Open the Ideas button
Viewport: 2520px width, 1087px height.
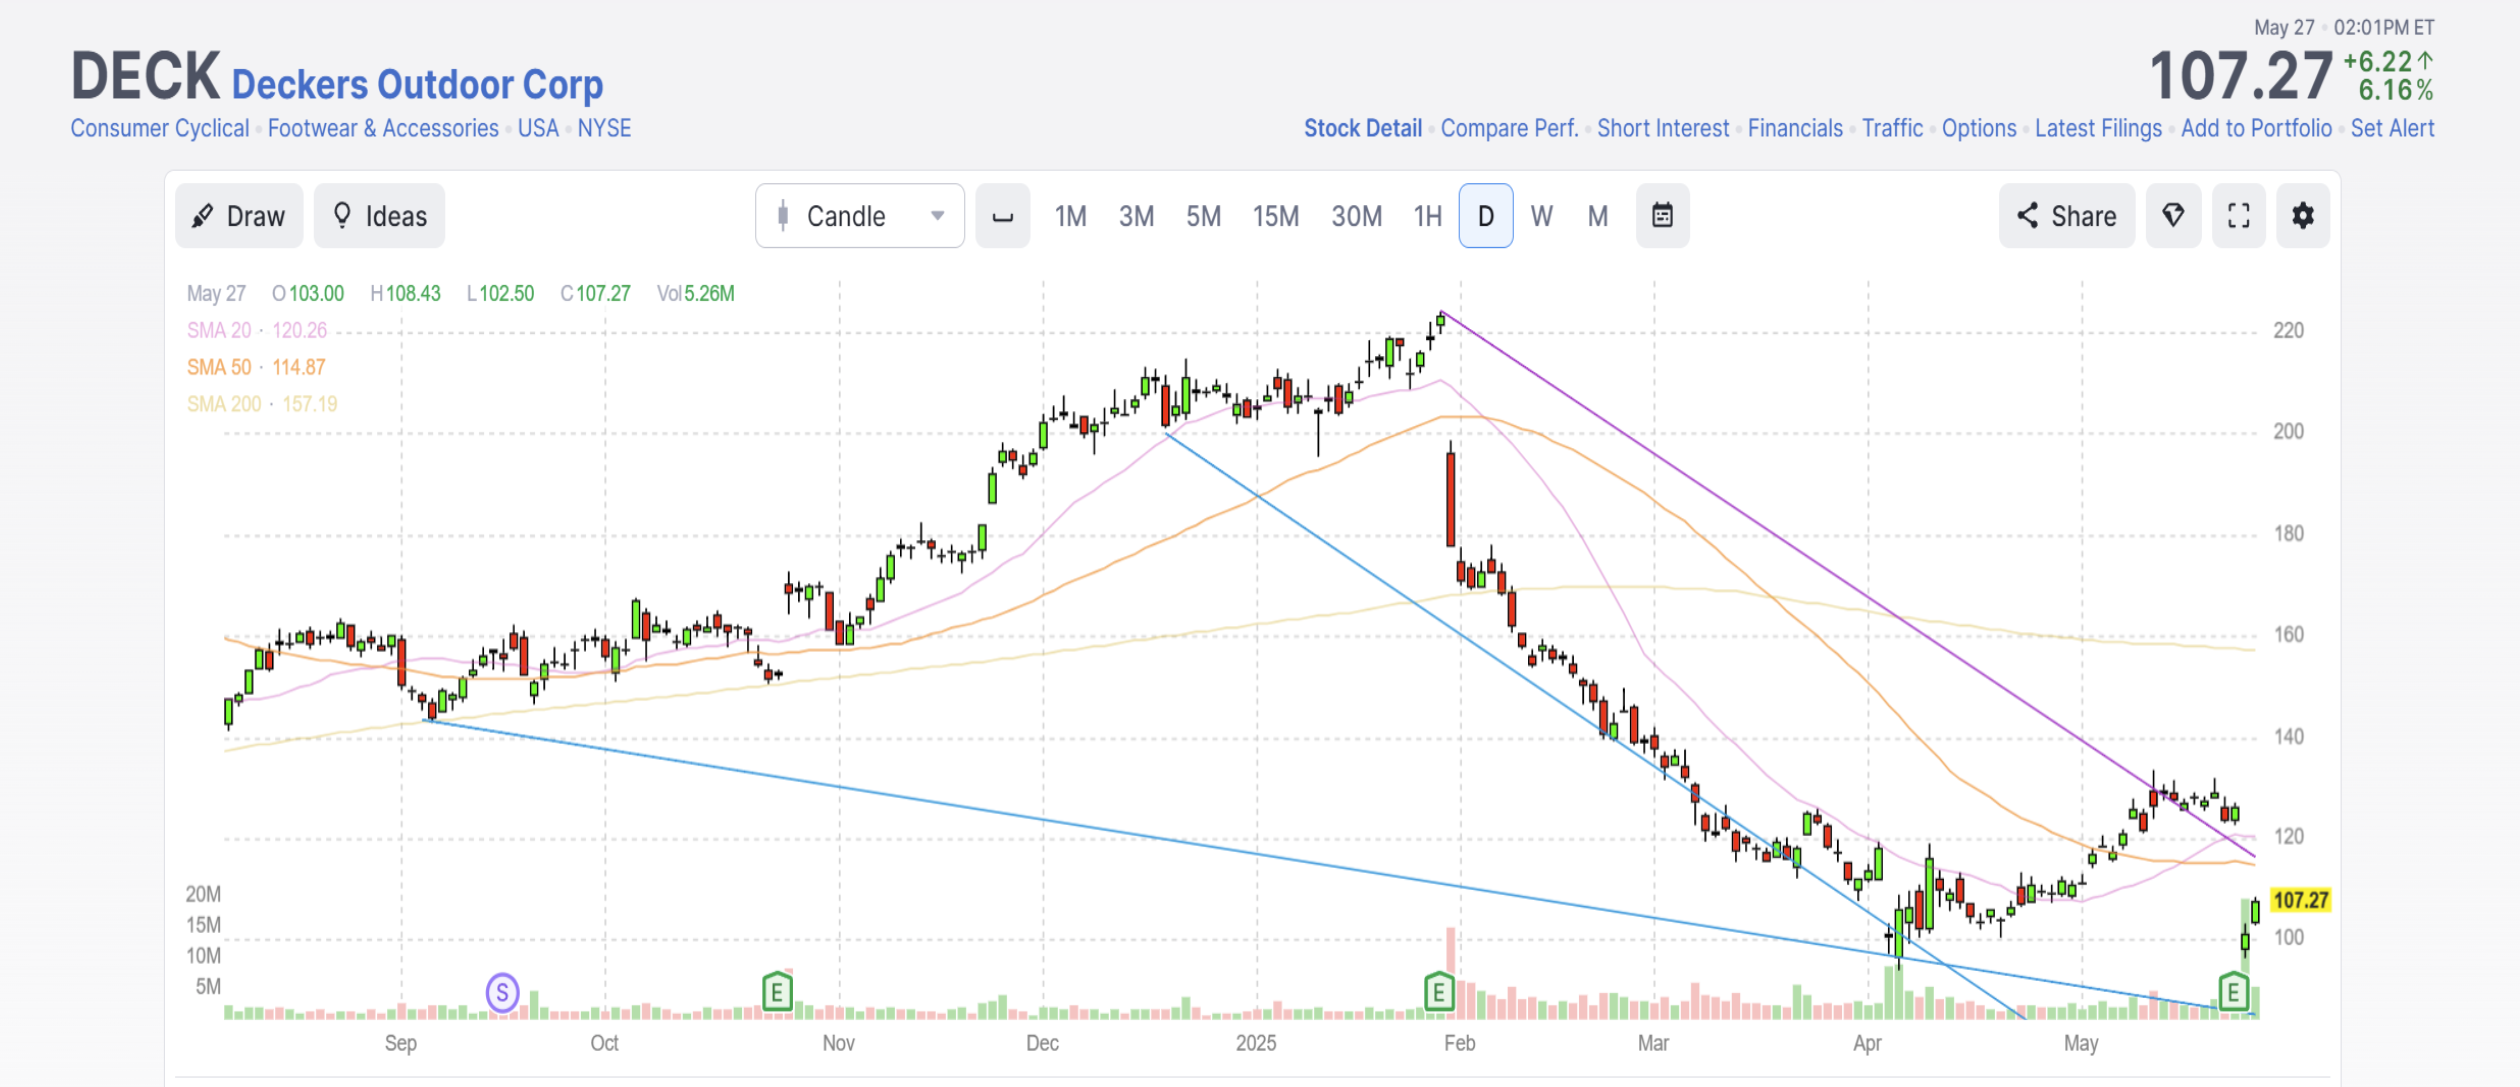(379, 216)
